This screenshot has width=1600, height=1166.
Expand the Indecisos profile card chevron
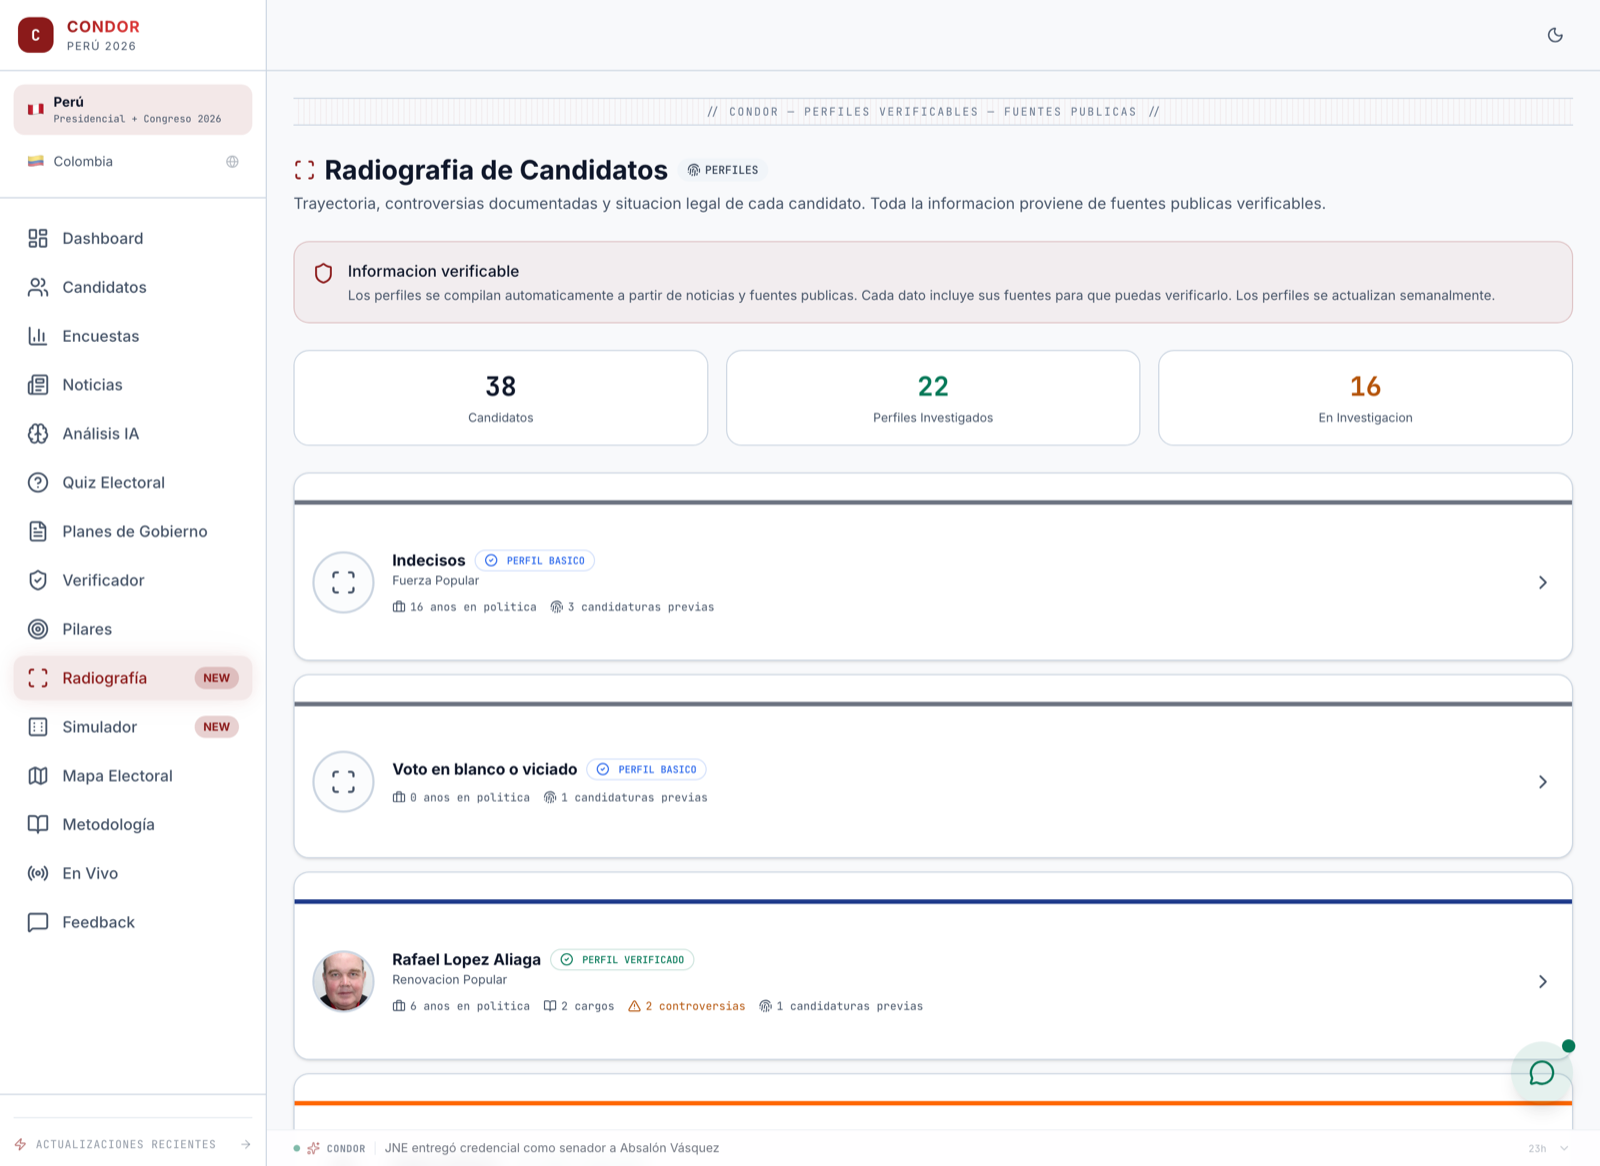pos(1543,582)
